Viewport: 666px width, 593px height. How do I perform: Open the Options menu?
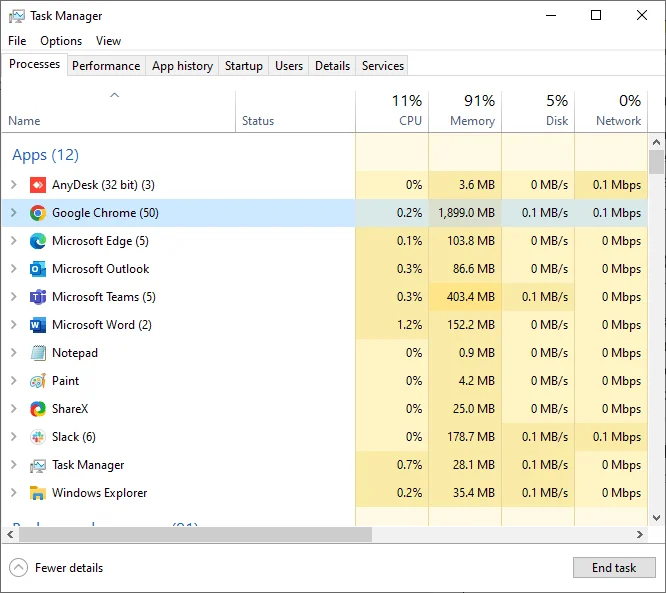coord(61,41)
